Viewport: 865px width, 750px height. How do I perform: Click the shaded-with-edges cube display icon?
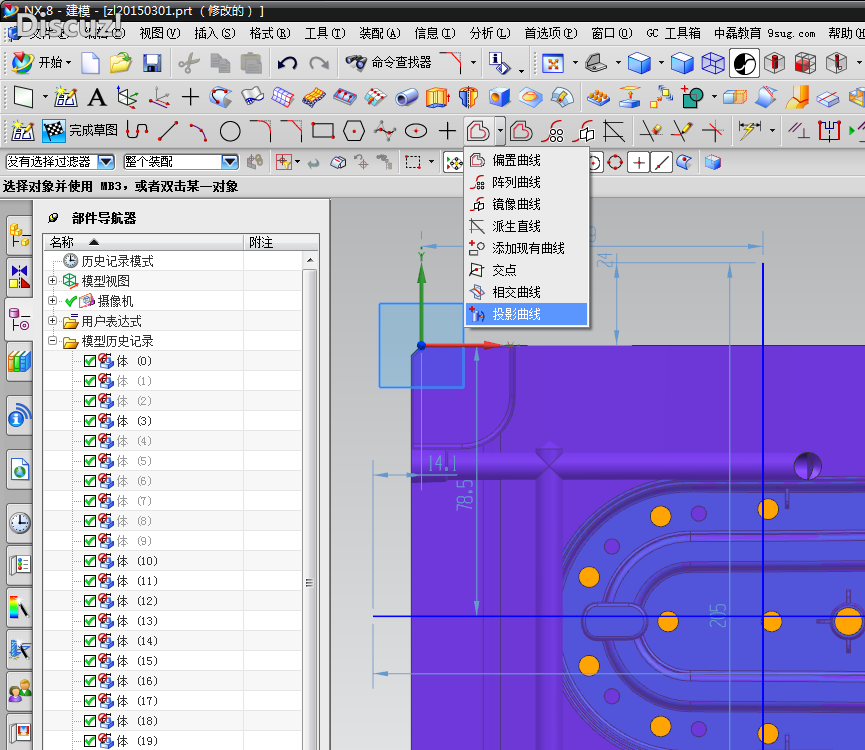pyautogui.click(x=682, y=63)
